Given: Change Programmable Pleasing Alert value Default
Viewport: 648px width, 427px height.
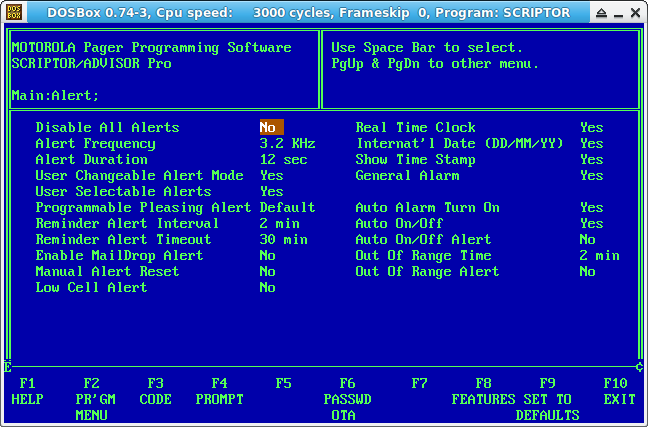Looking at the screenshot, I should [287, 208].
